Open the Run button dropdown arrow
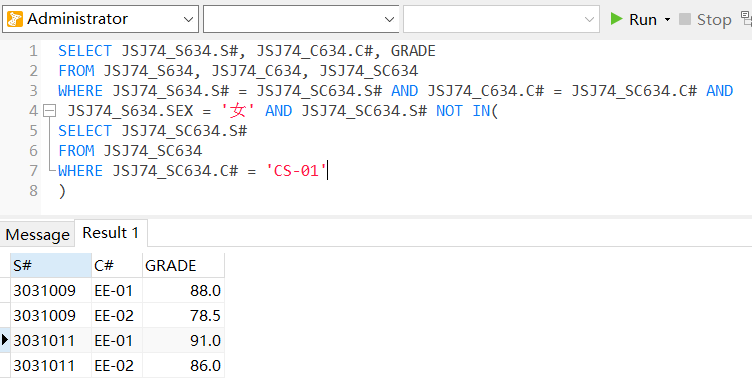Viewport: 752px width, 390px height. coord(667,20)
